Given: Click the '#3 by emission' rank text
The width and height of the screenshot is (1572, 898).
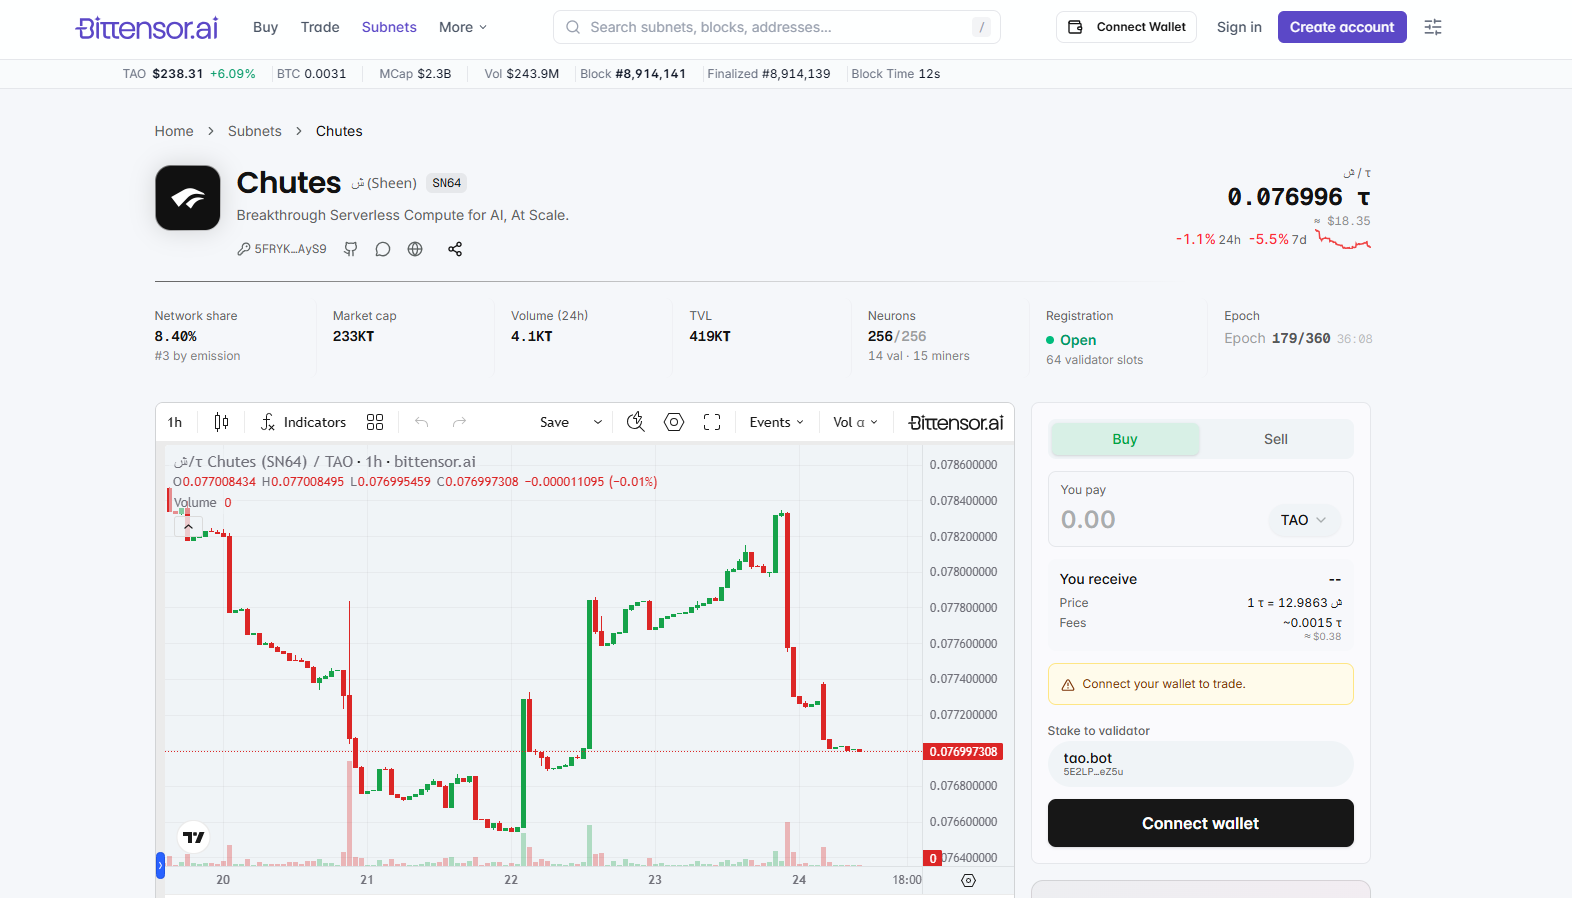Looking at the screenshot, I should pos(198,356).
